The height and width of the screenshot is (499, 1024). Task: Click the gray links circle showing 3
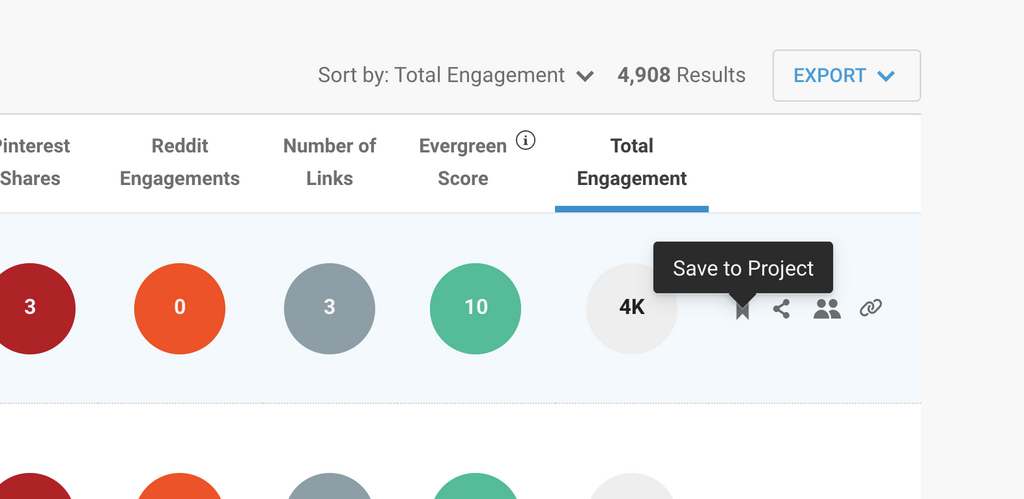click(329, 308)
